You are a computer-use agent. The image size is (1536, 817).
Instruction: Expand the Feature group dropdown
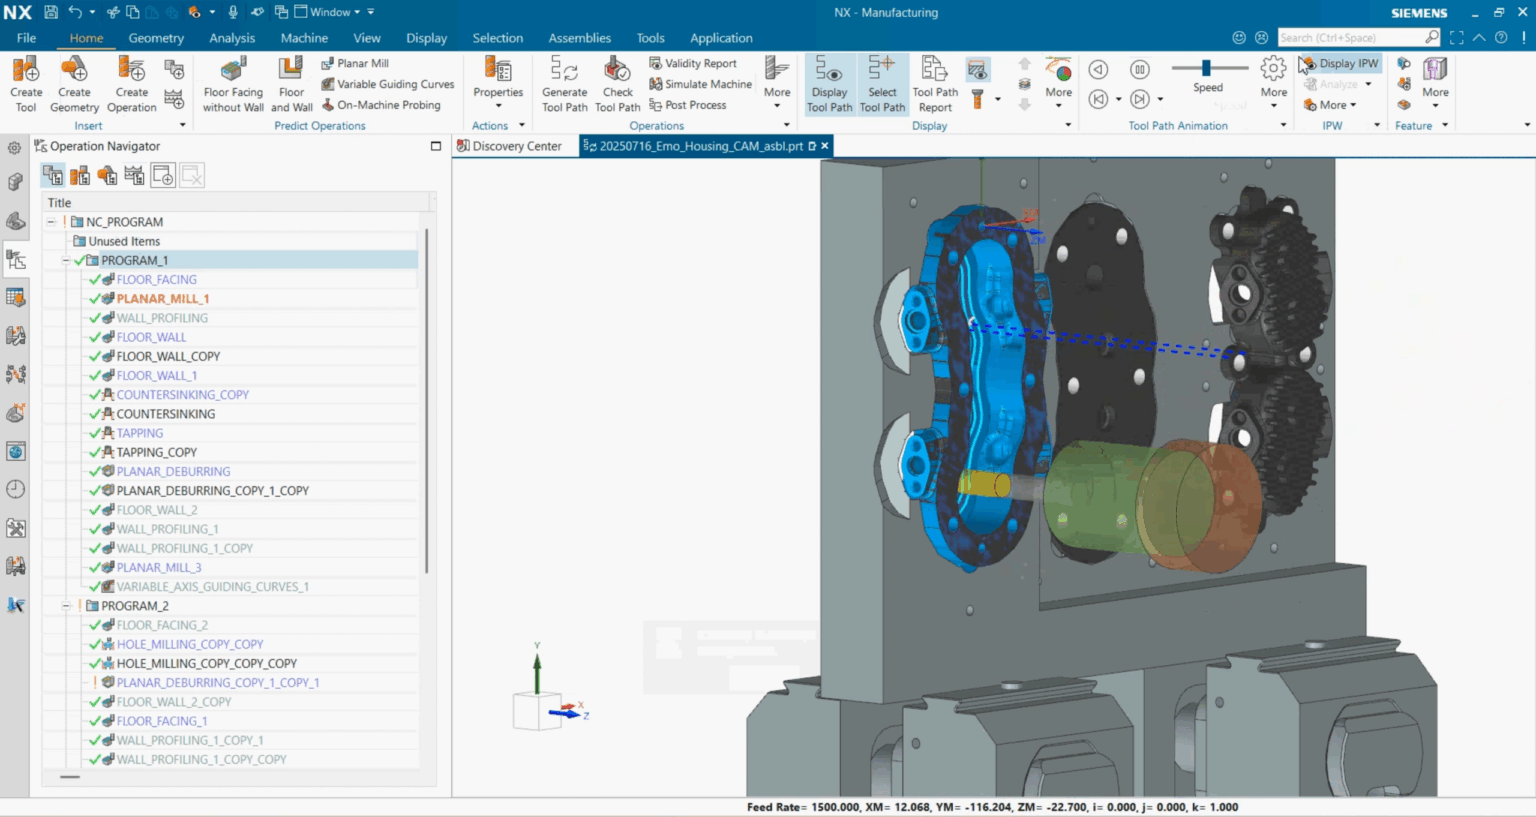point(1445,125)
